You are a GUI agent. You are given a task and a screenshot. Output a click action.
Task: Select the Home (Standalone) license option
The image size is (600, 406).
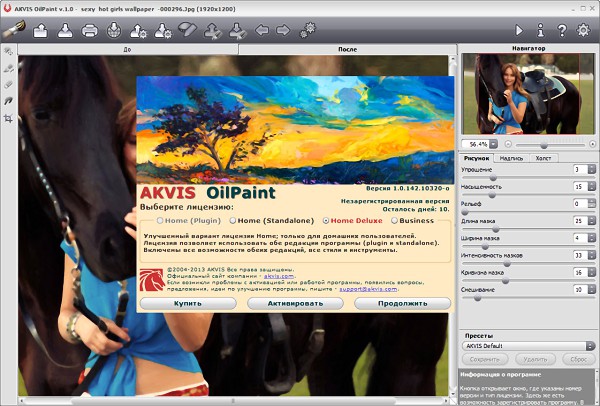(233, 220)
